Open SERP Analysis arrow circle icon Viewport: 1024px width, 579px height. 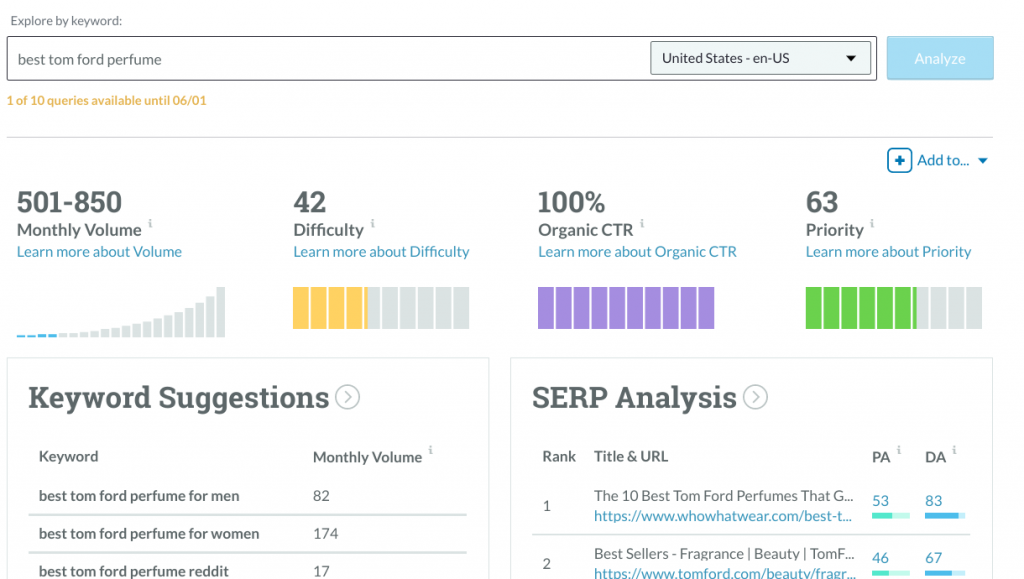(756, 397)
